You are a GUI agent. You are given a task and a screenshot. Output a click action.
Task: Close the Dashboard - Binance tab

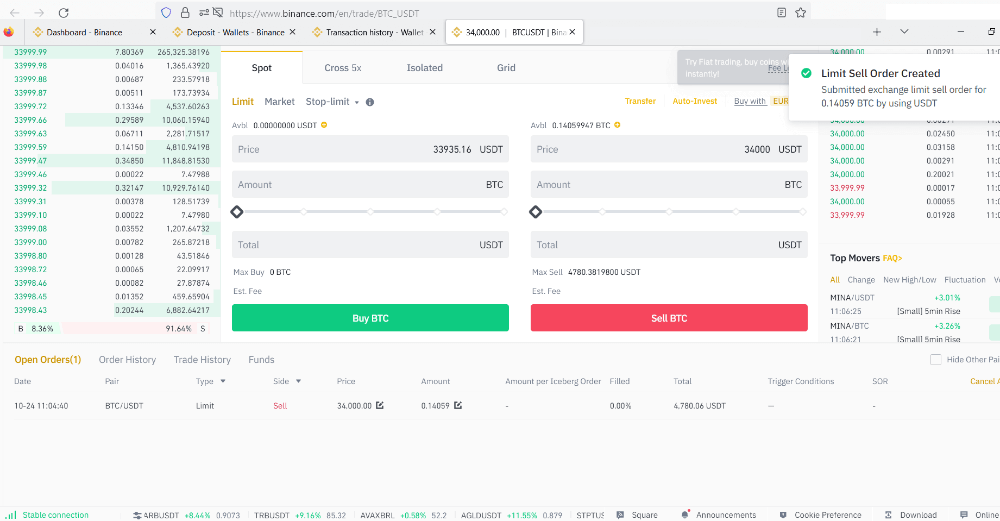pyautogui.click(x=152, y=32)
